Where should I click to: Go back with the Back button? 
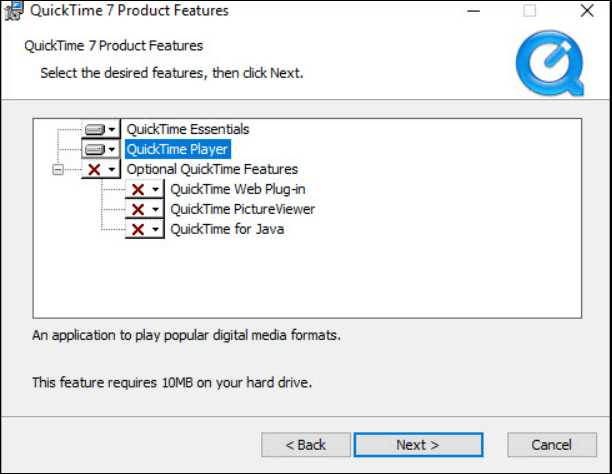[305, 444]
